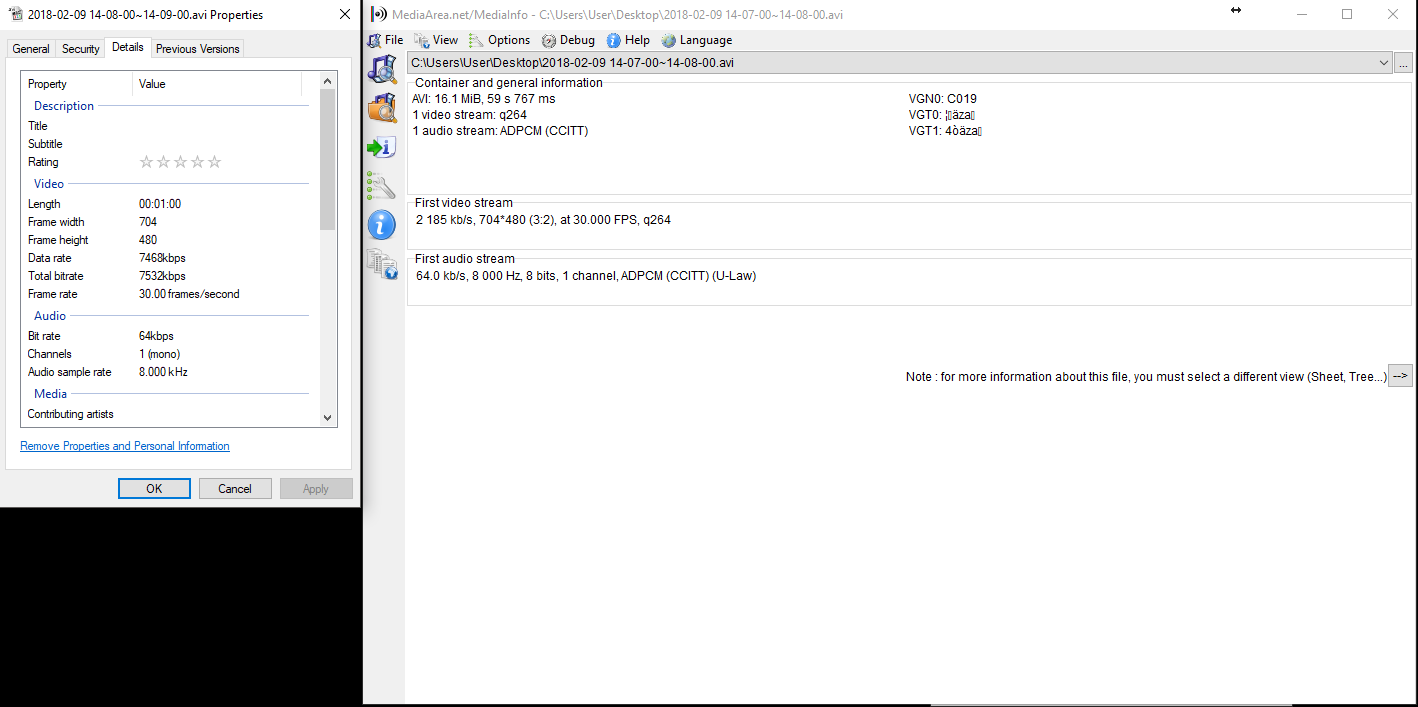
Task: Open the View menu
Action: [x=436, y=40]
